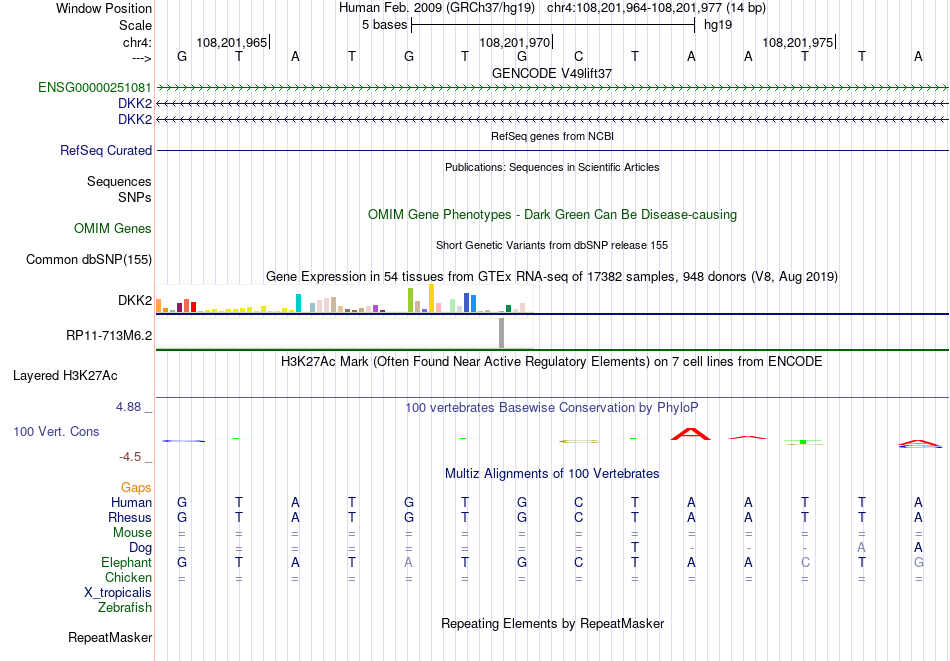Click the chr4: ruler label

(137, 42)
